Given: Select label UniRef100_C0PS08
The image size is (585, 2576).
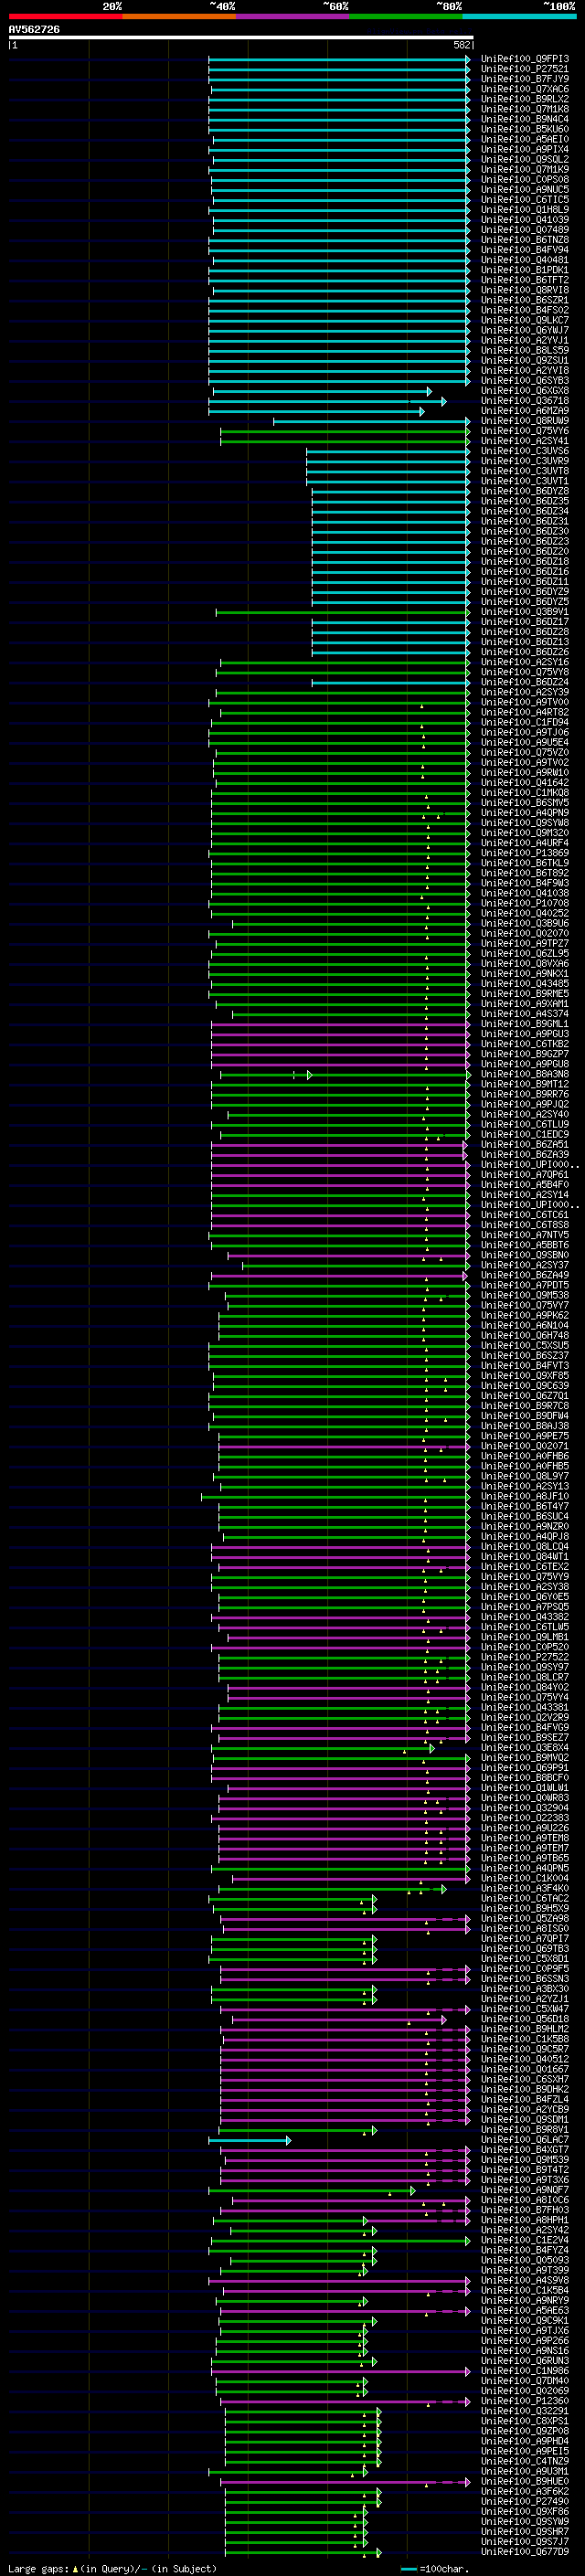Looking at the screenshot, I should (524, 179).
